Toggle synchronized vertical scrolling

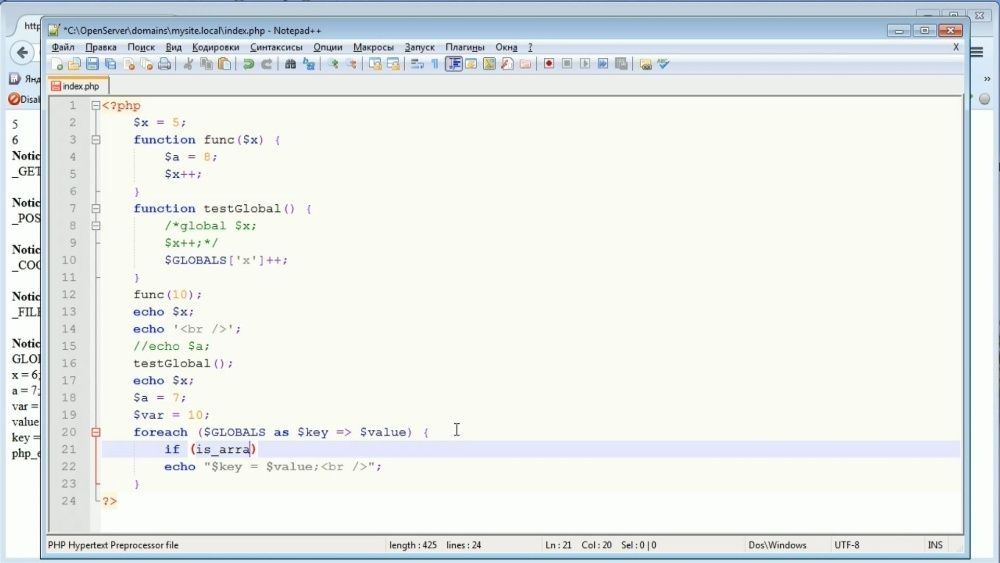375,64
